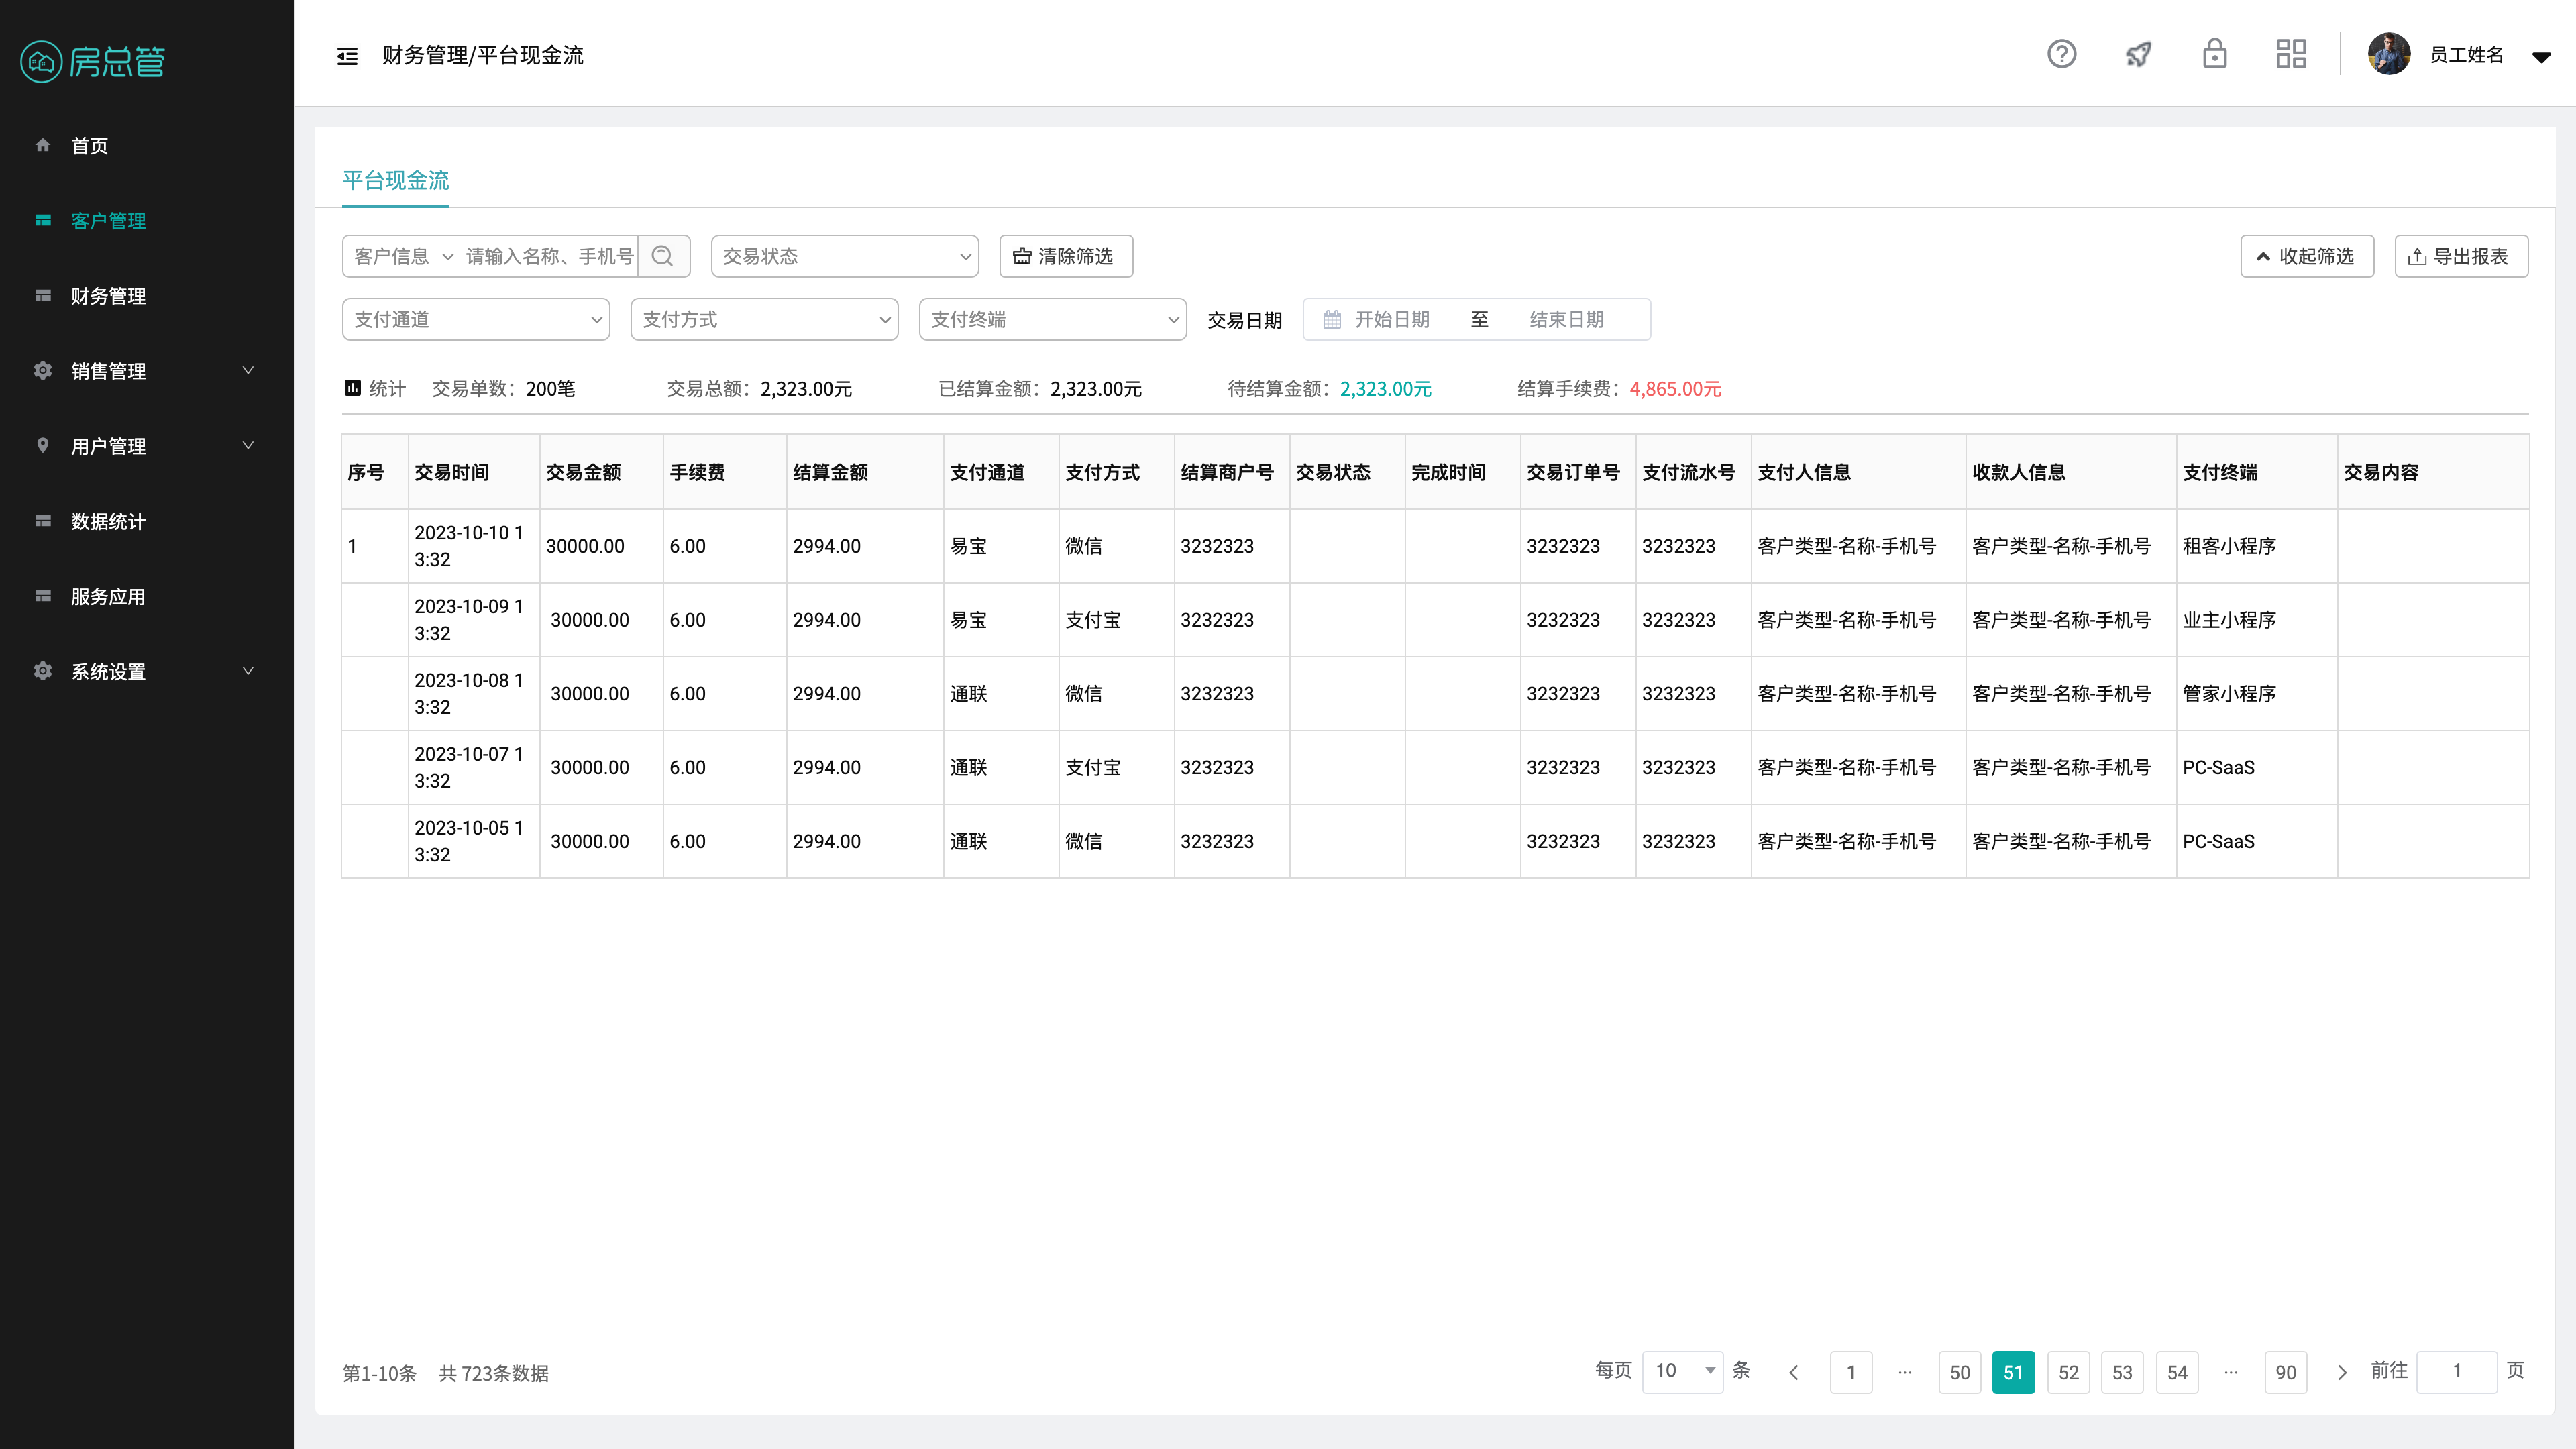Image resolution: width=2576 pixels, height=1449 pixels.
Task: Go to previous page arrow
Action: [1794, 1372]
